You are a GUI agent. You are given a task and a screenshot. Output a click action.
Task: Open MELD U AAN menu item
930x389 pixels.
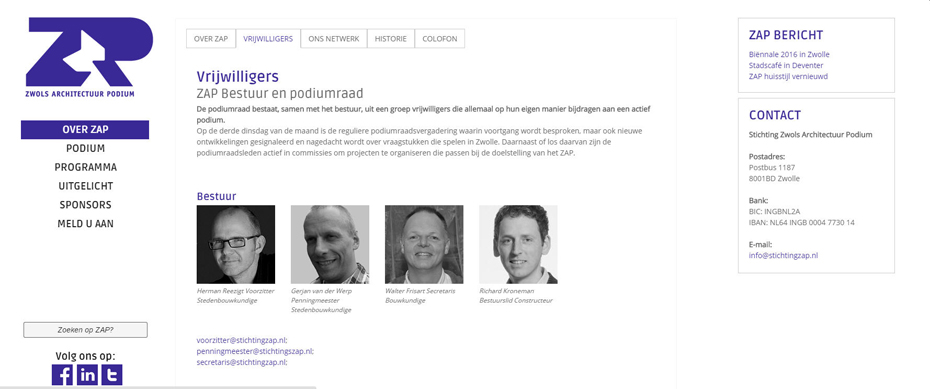click(85, 224)
